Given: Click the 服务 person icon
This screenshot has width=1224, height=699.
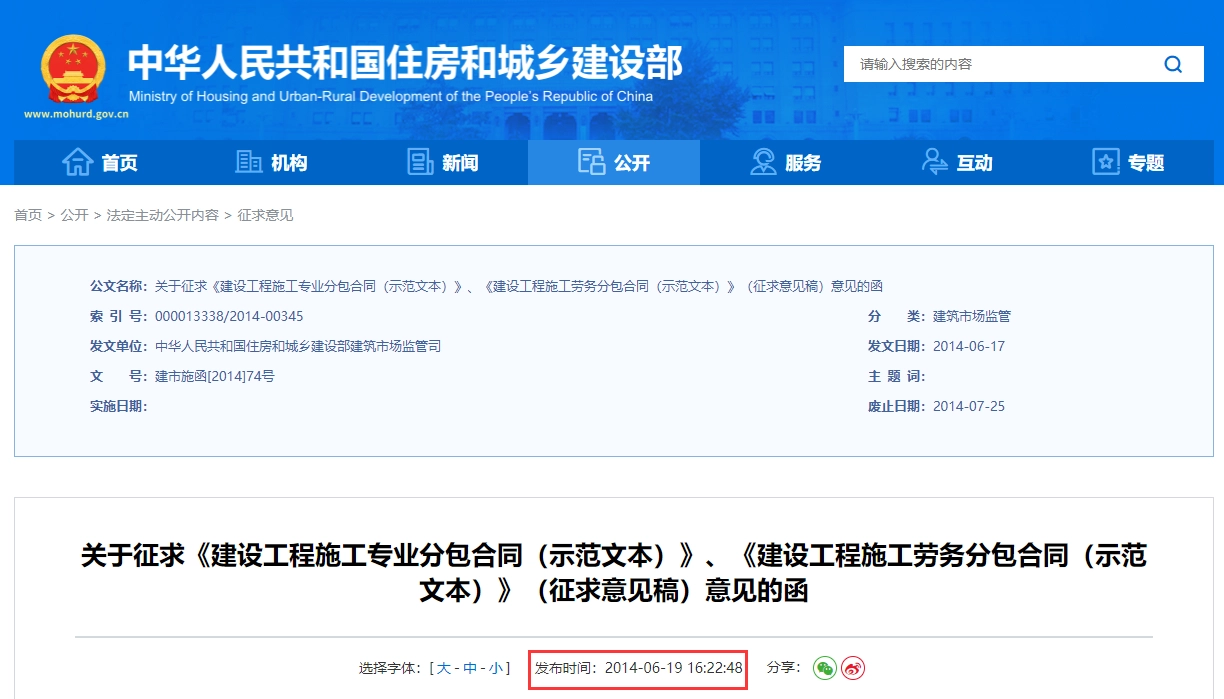Looking at the screenshot, I should (x=763, y=162).
